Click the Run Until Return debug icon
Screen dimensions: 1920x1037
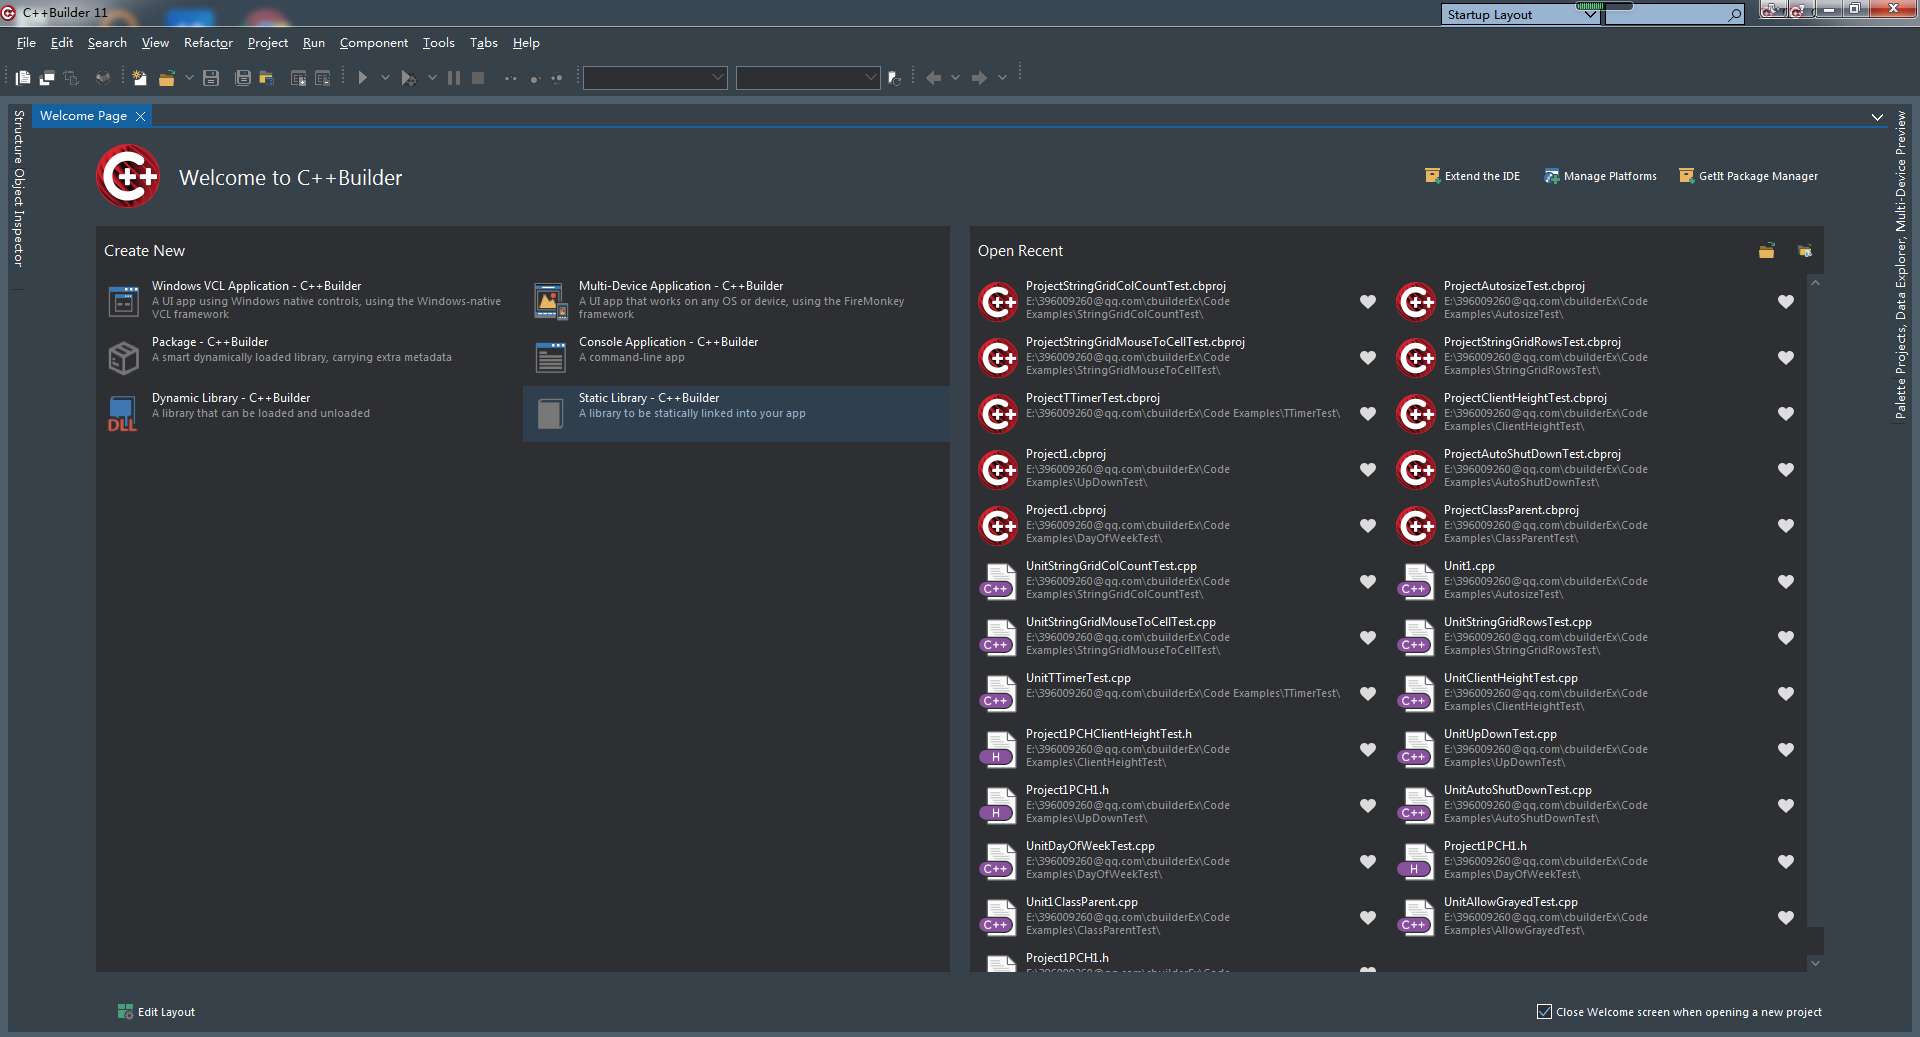(557, 78)
